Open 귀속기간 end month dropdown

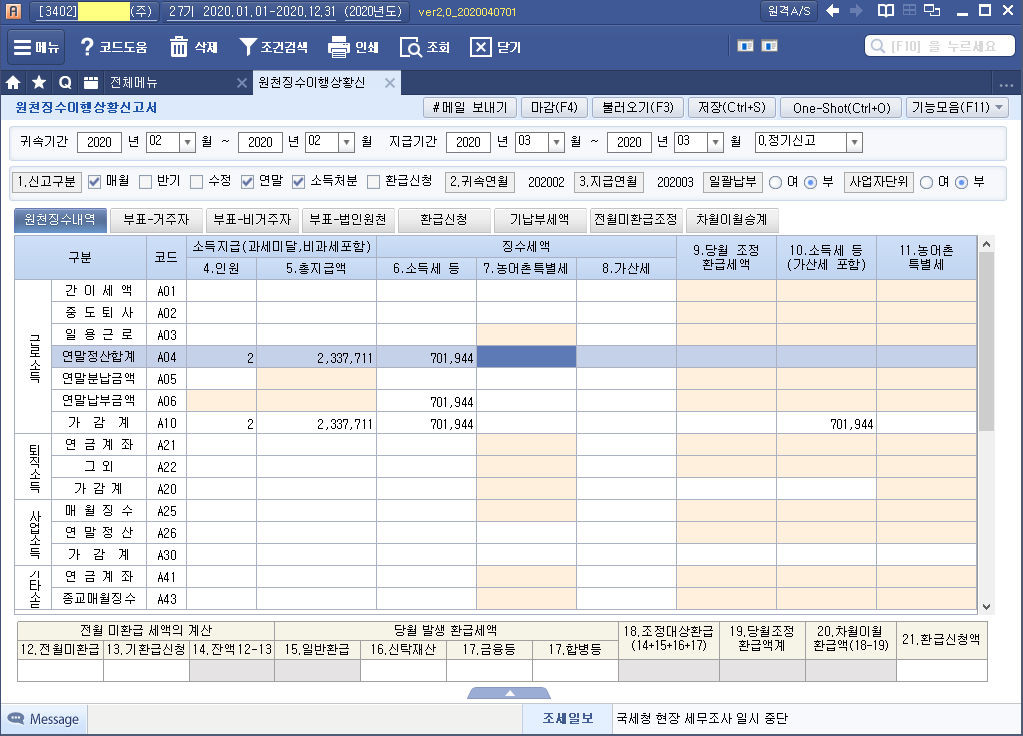pyautogui.click(x=347, y=142)
